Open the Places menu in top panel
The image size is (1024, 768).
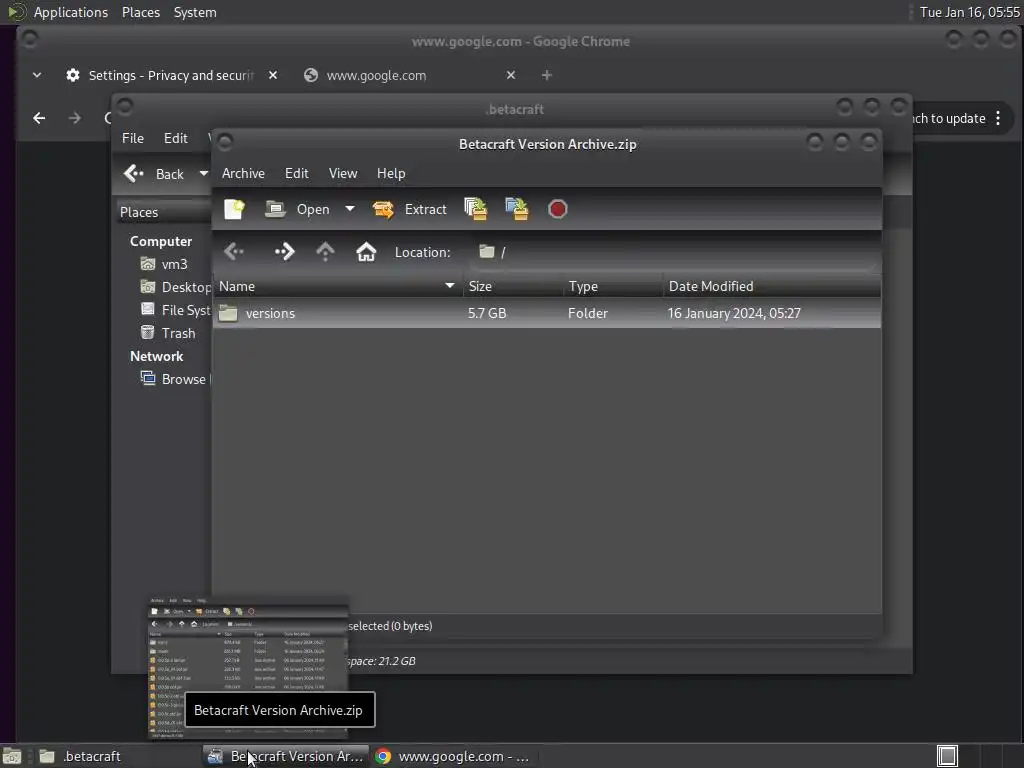141,12
